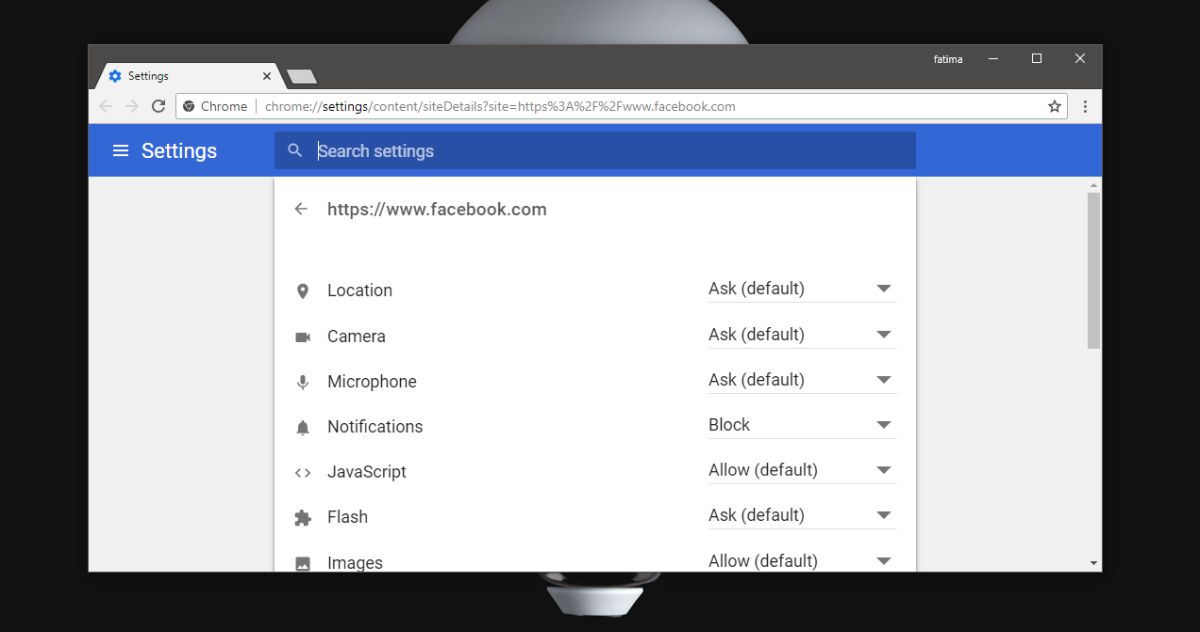Click the Notifications bell icon
This screenshot has width=1200, height=632.
[x=303, y=427]
